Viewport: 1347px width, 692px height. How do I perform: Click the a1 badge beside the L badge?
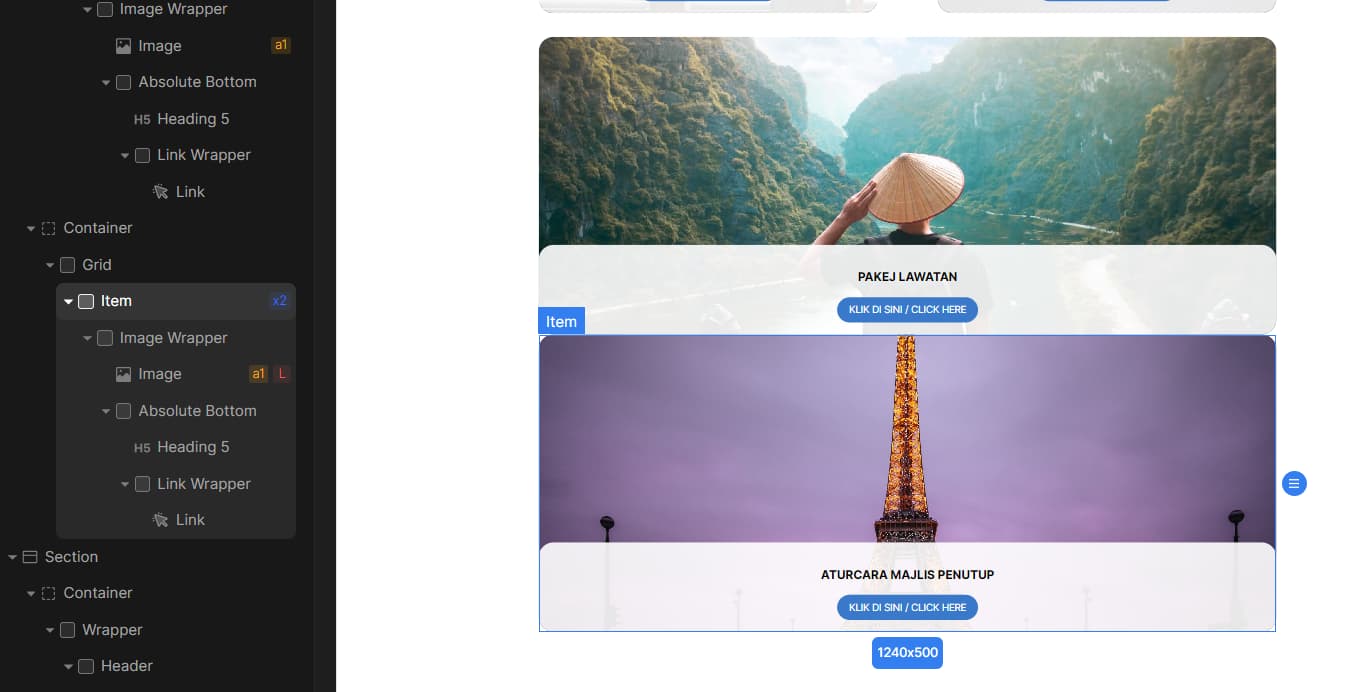258,374
